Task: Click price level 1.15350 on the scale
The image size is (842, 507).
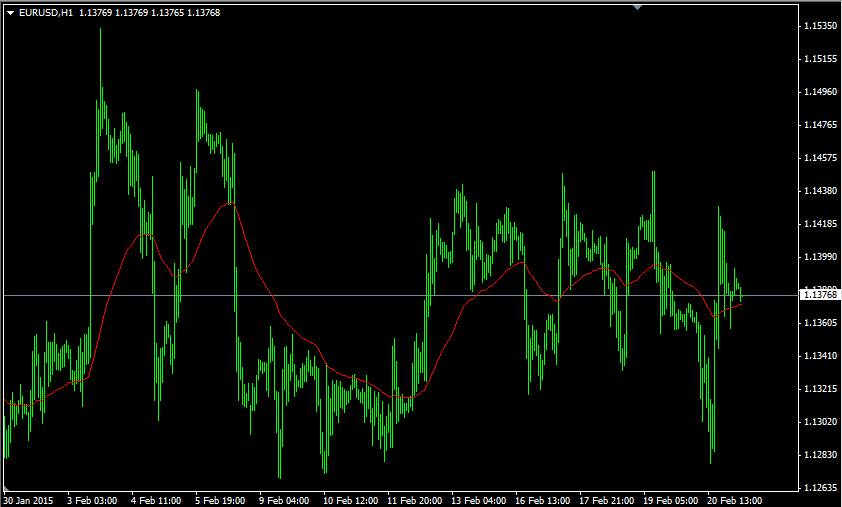Action: click(820, 26)
